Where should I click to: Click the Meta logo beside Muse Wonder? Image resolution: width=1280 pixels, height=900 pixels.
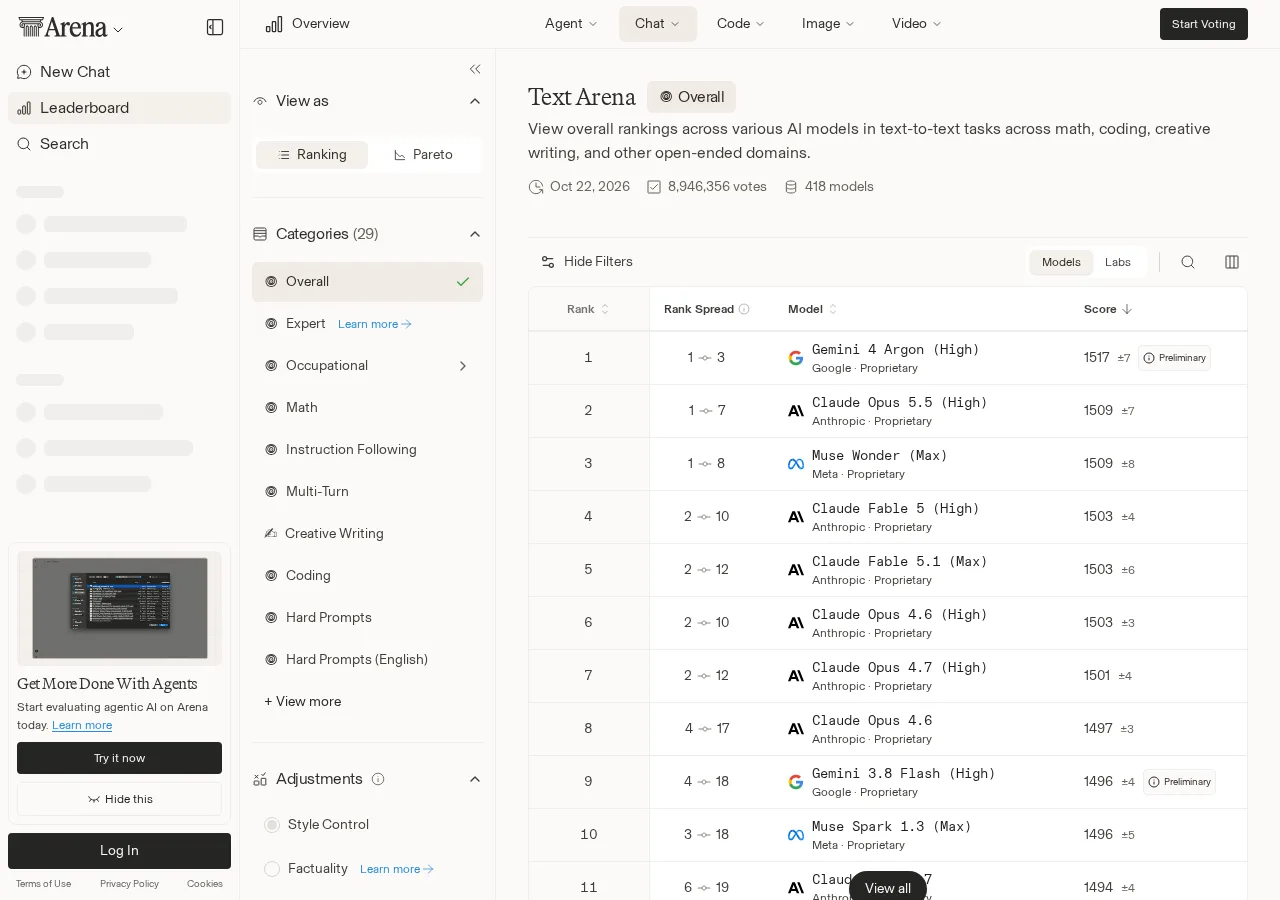click(796, 464)
